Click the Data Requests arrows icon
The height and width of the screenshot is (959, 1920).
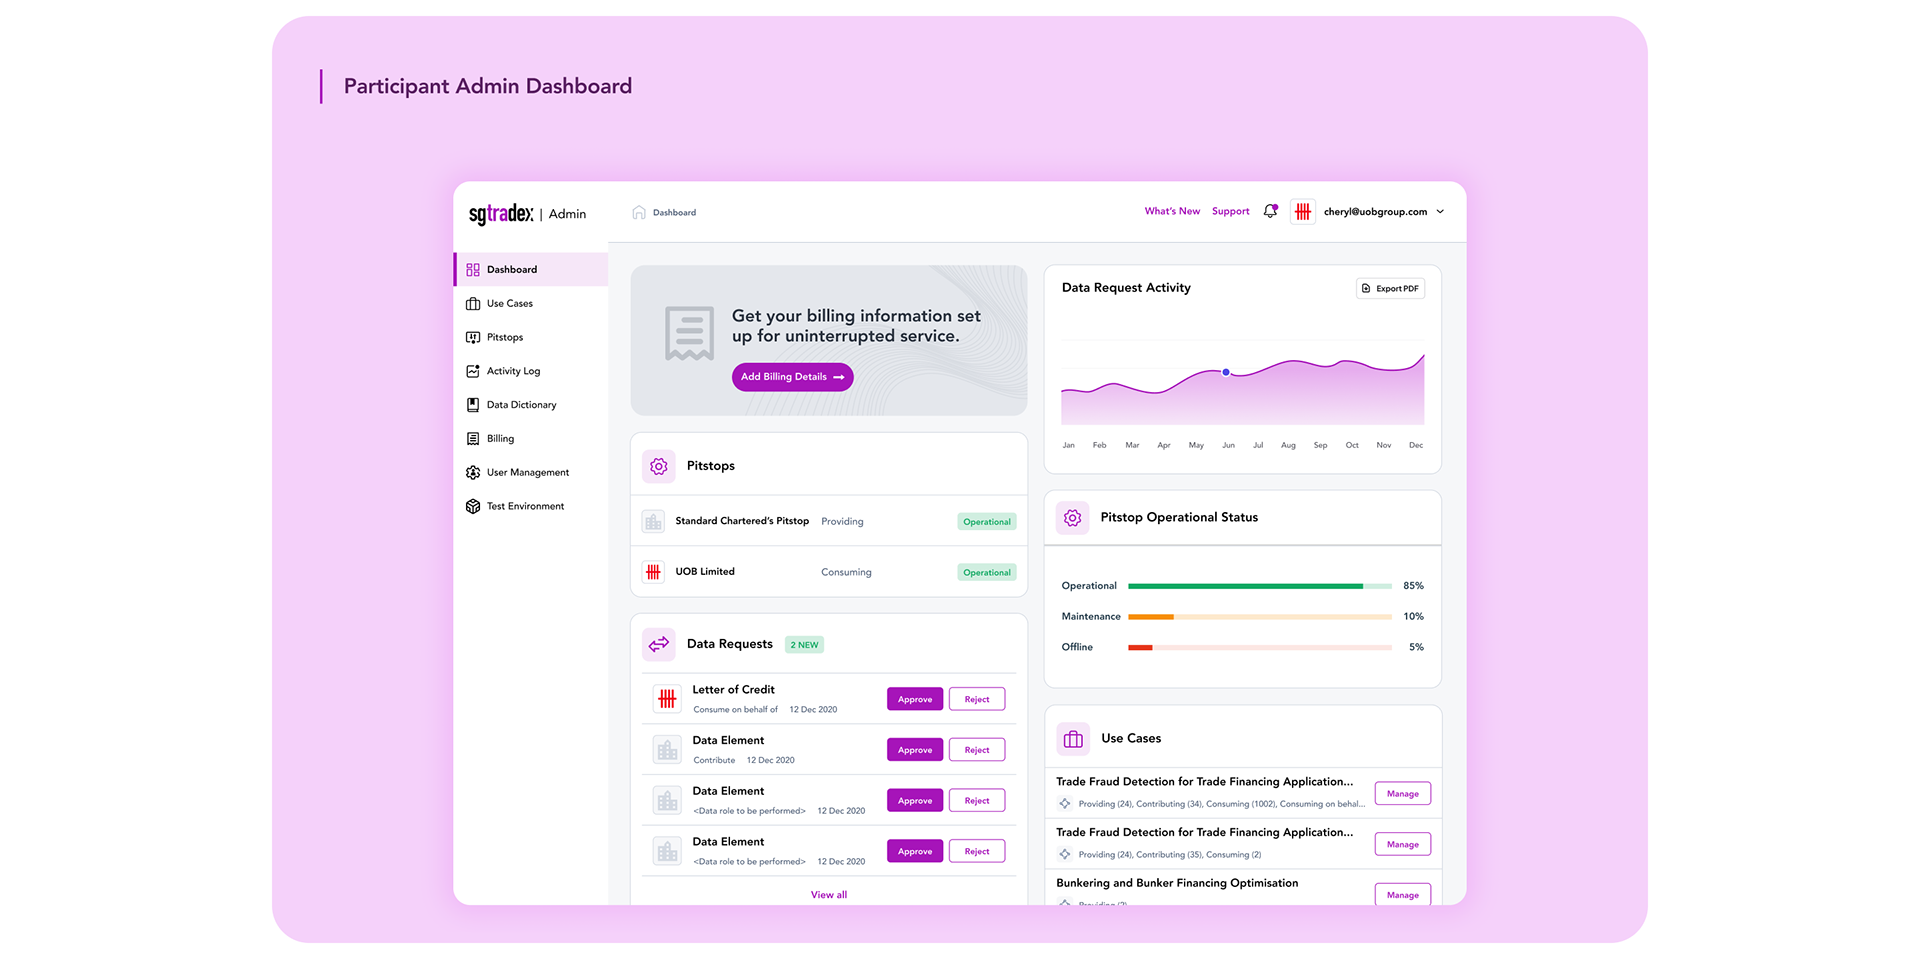point(658,644)
